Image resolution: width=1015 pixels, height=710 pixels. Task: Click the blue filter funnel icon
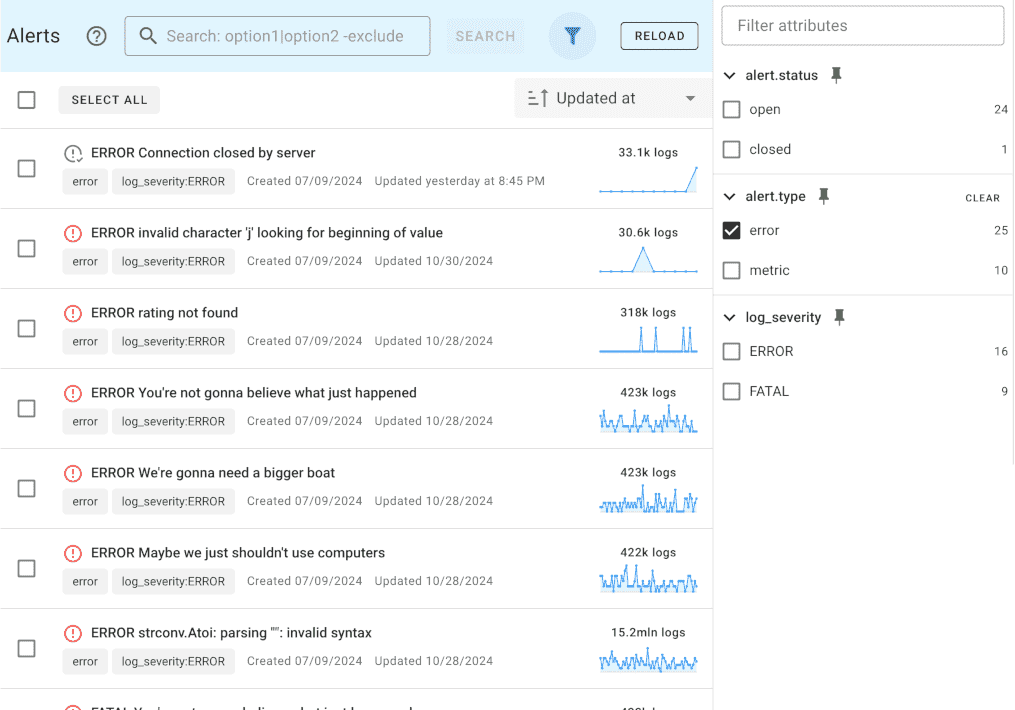(572, 36)
